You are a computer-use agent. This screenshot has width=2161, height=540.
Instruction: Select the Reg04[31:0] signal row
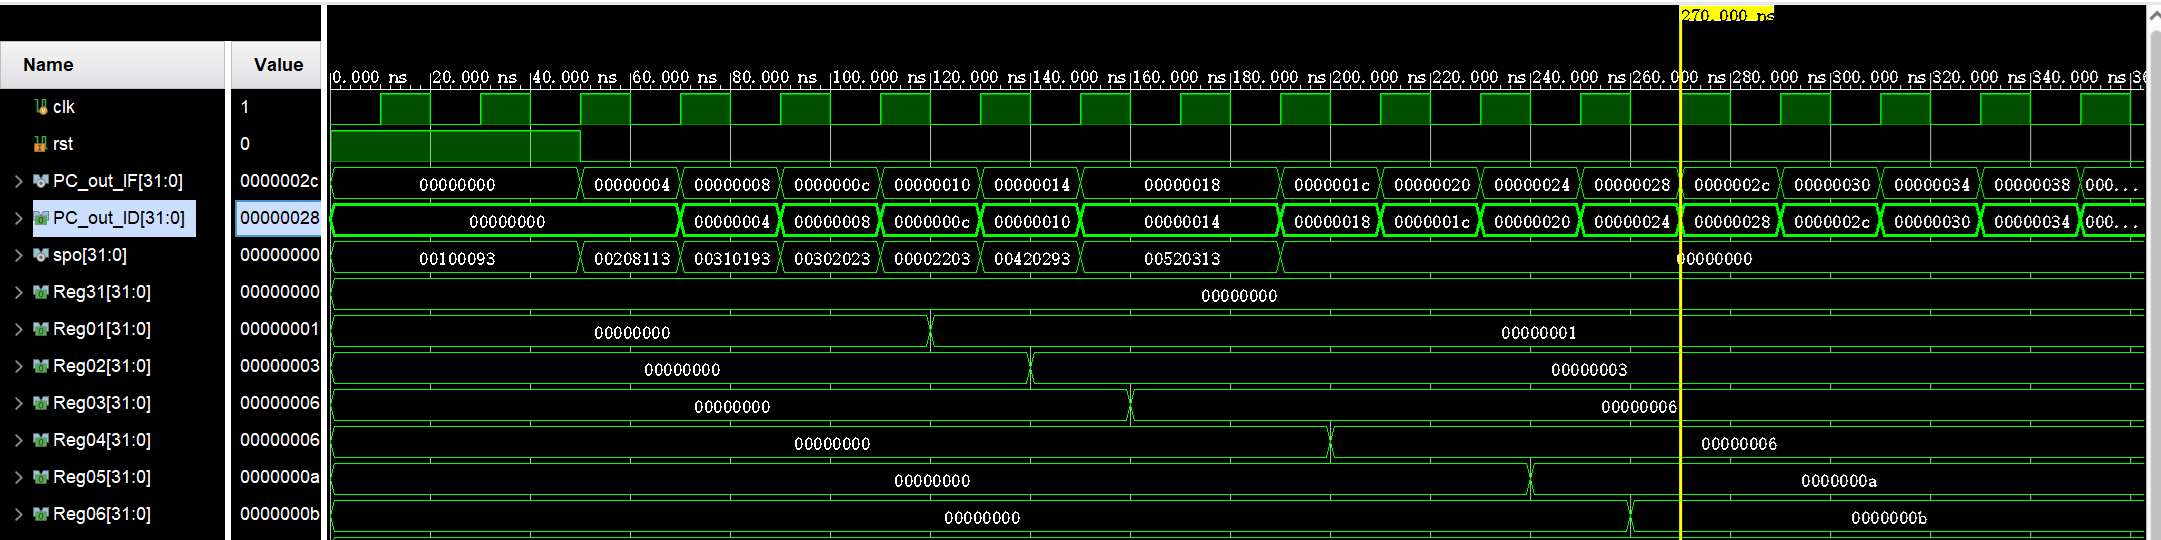(101, 440)
